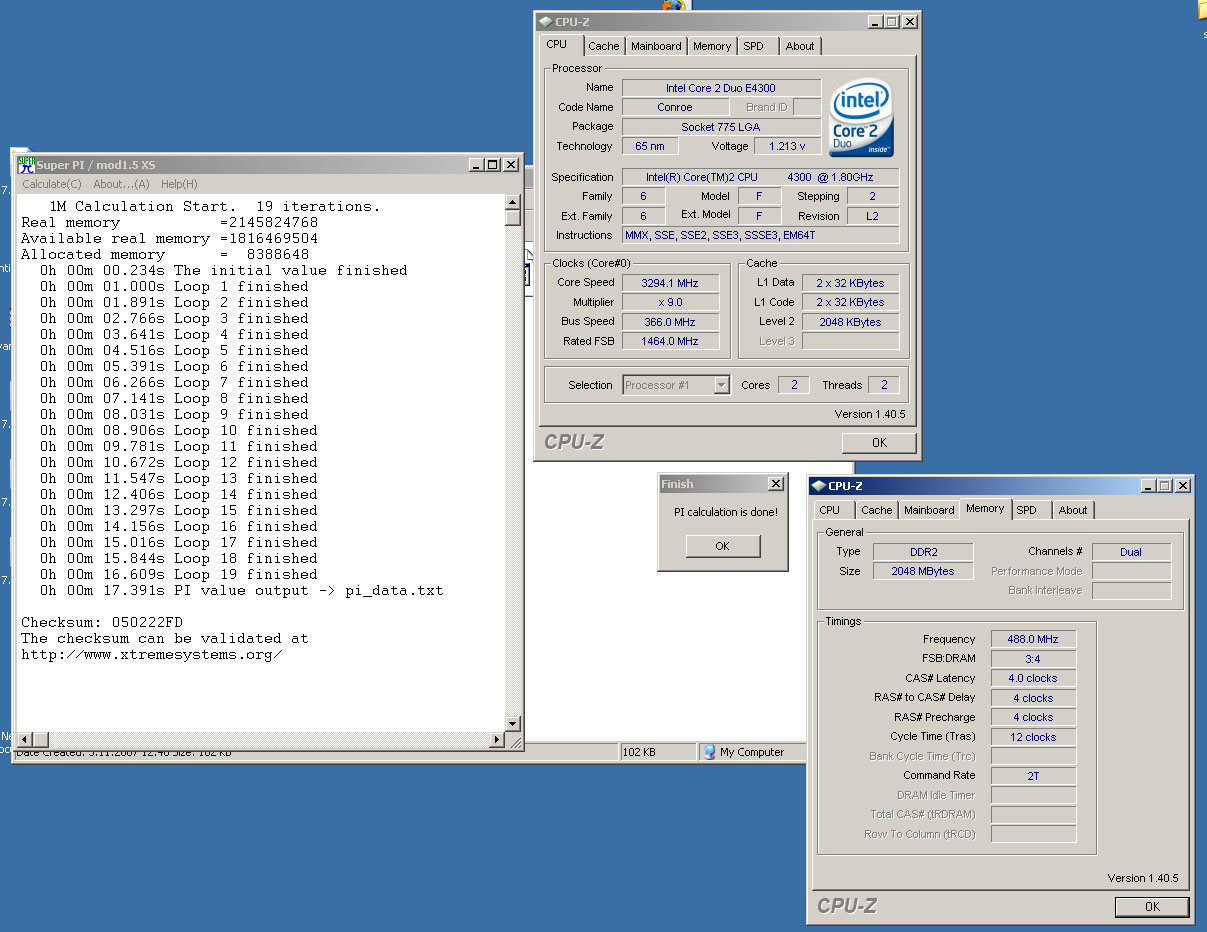The height and width of the screenshot is (932, 1207).
Task: Click the Revision L2 field
Action: click(x=872, y=216)
